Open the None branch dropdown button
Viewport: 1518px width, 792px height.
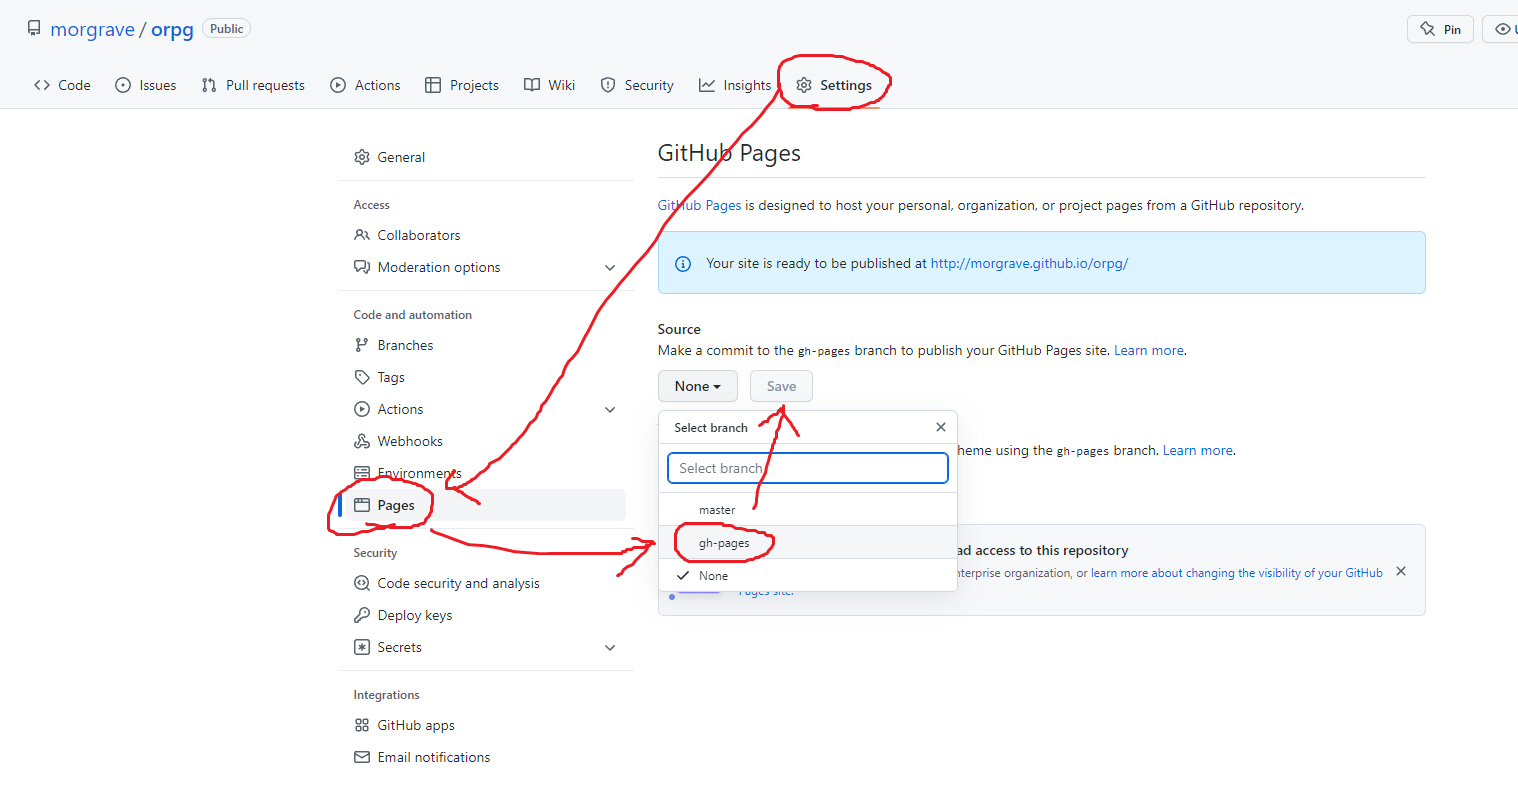pyautogui.click(x=698, y=386)
